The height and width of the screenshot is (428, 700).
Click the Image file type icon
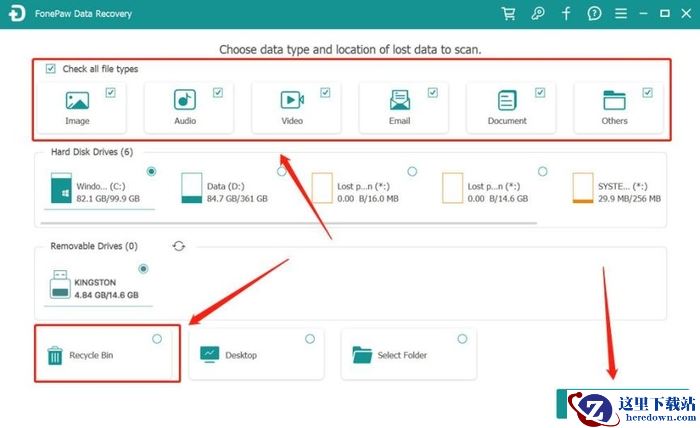(77, 100)
